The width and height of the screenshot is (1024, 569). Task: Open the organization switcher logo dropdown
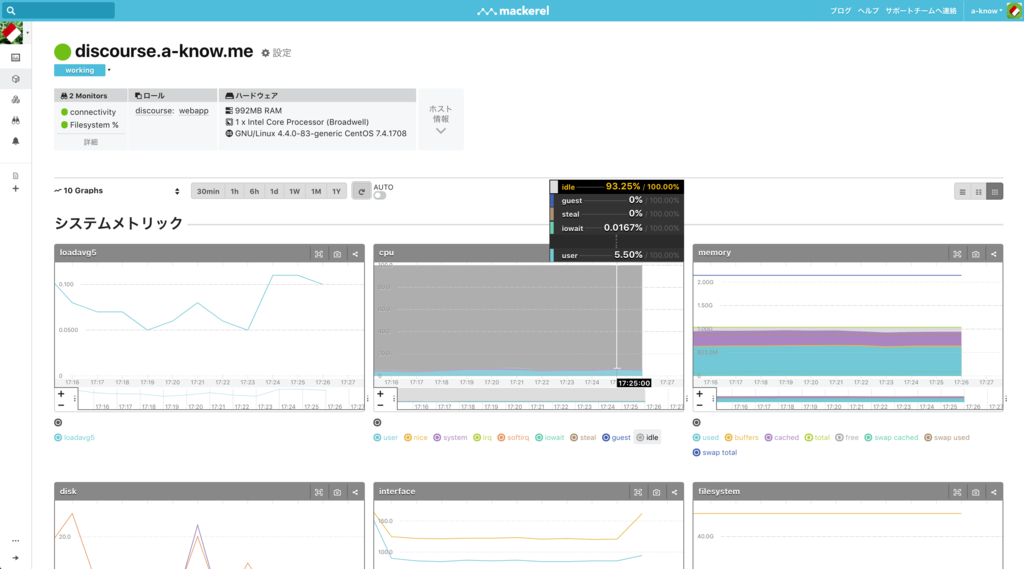(x=13, y=33)
